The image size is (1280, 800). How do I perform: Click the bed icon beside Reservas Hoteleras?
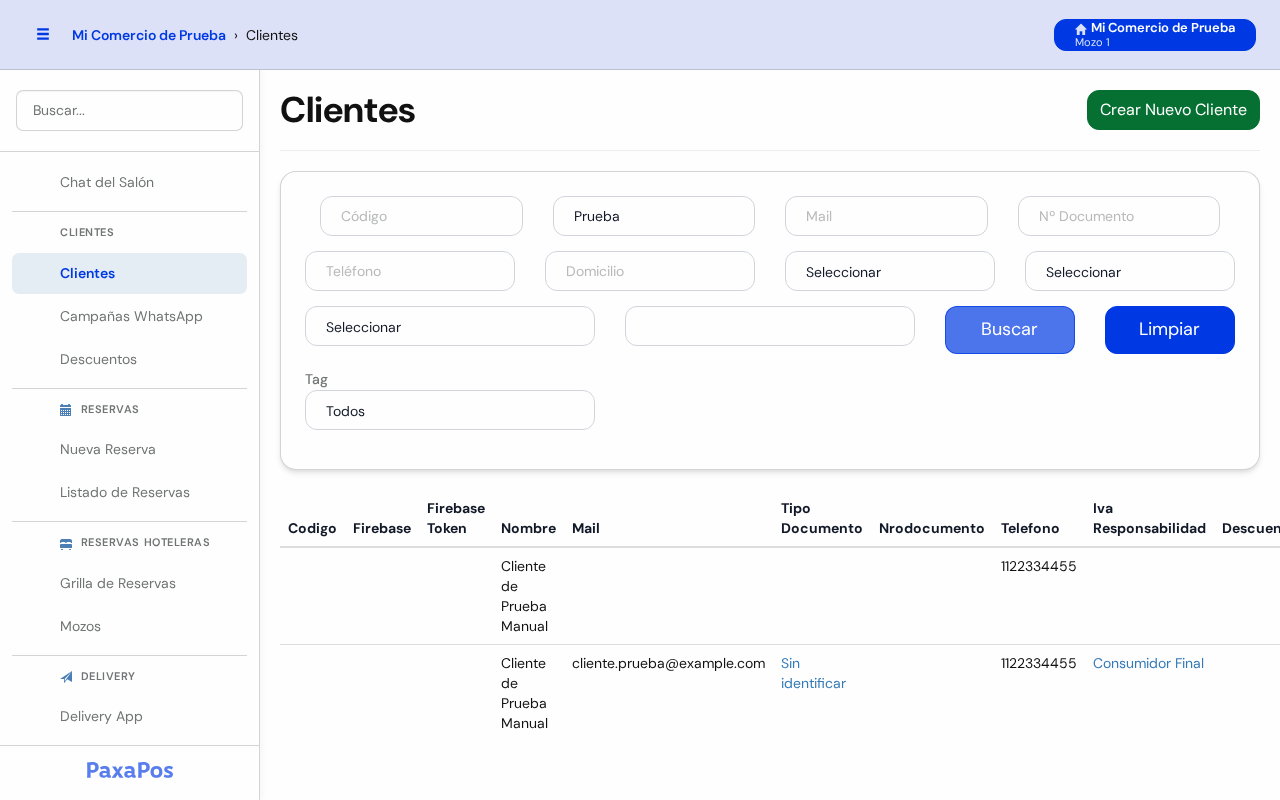66,543
